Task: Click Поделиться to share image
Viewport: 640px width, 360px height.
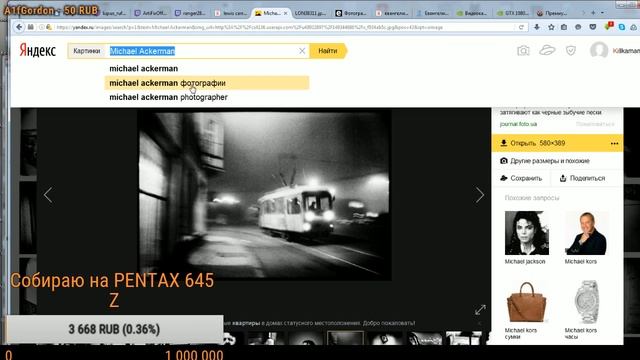Action: tap(582, 178)
